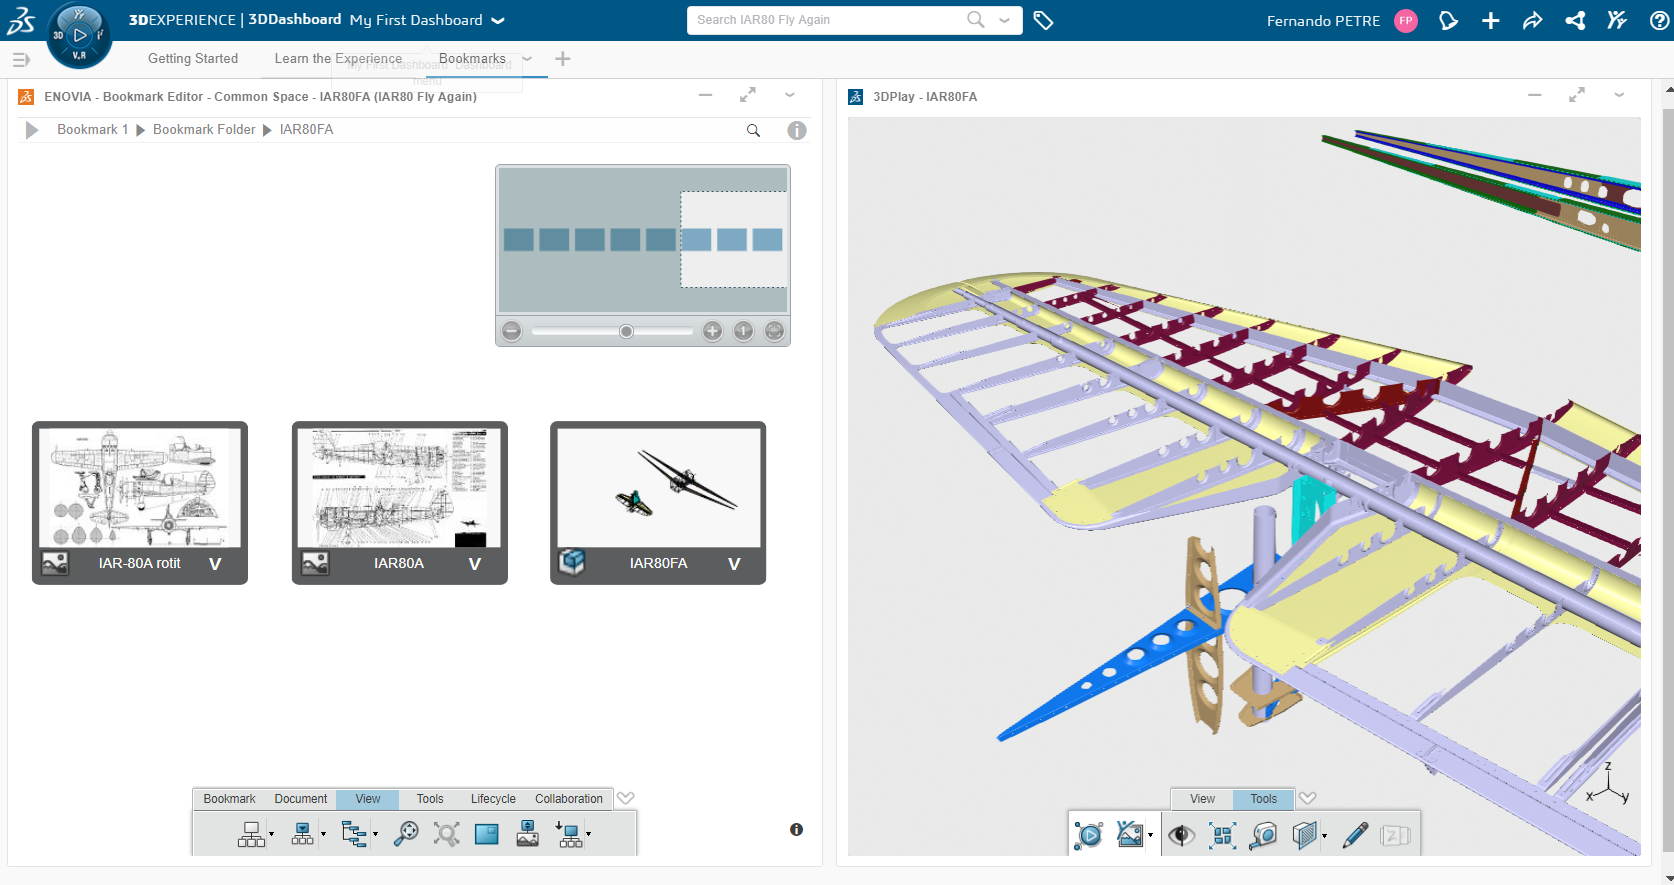Open the Bookmark action bar tab
Viewport: 1674px width, 885px height.
pos(229,799)
